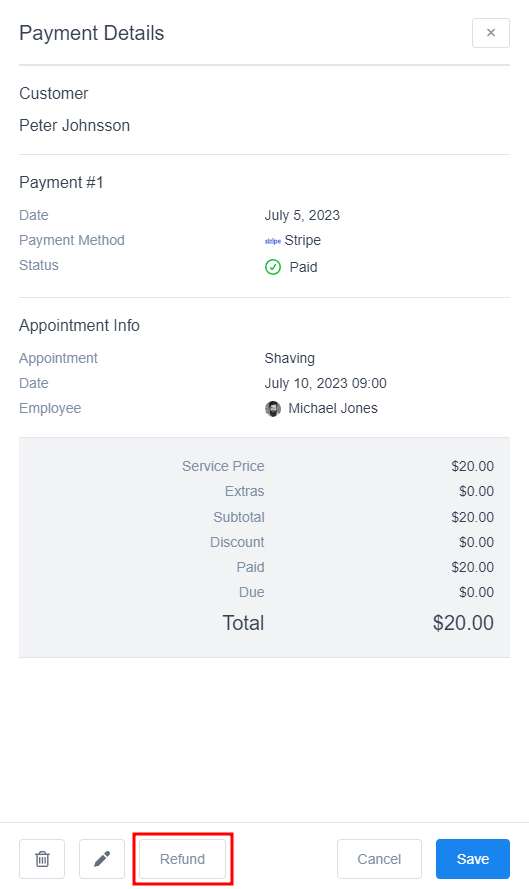The height and width of the screenshot is (889, 529).
Task: Click the green Paid checkmark icon
Action: point(273,267)
